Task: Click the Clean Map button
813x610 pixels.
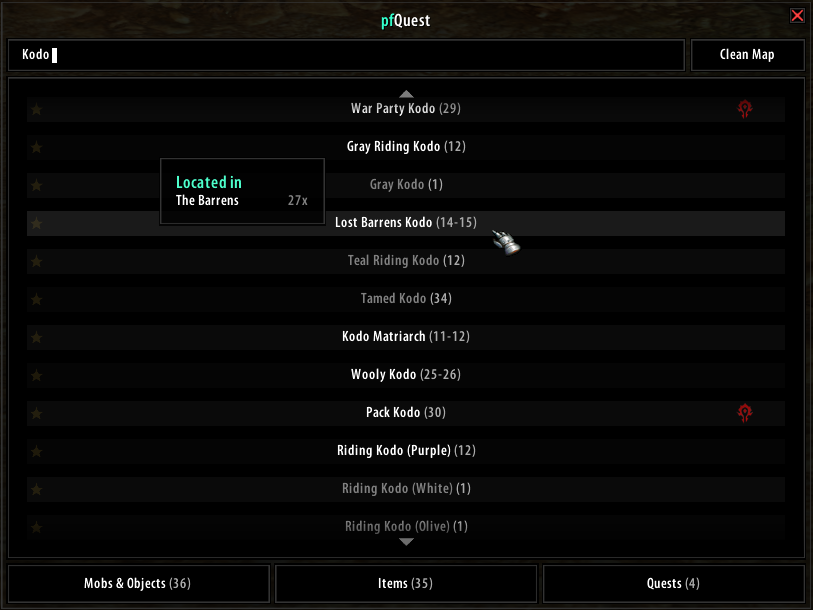Action: pos(747,54)
